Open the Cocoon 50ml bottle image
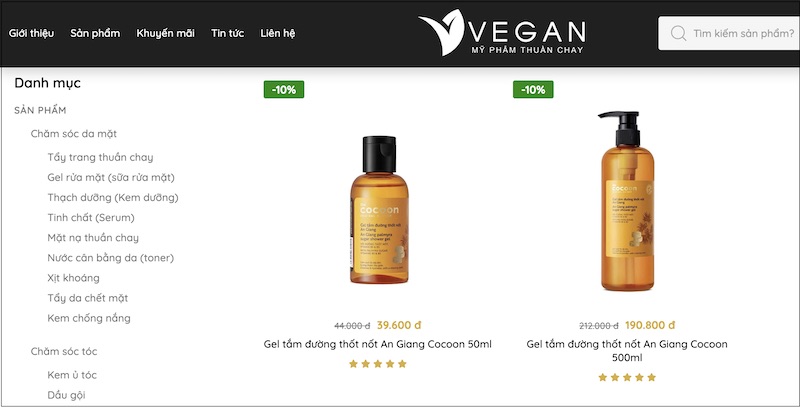 [x=379, y=210]
